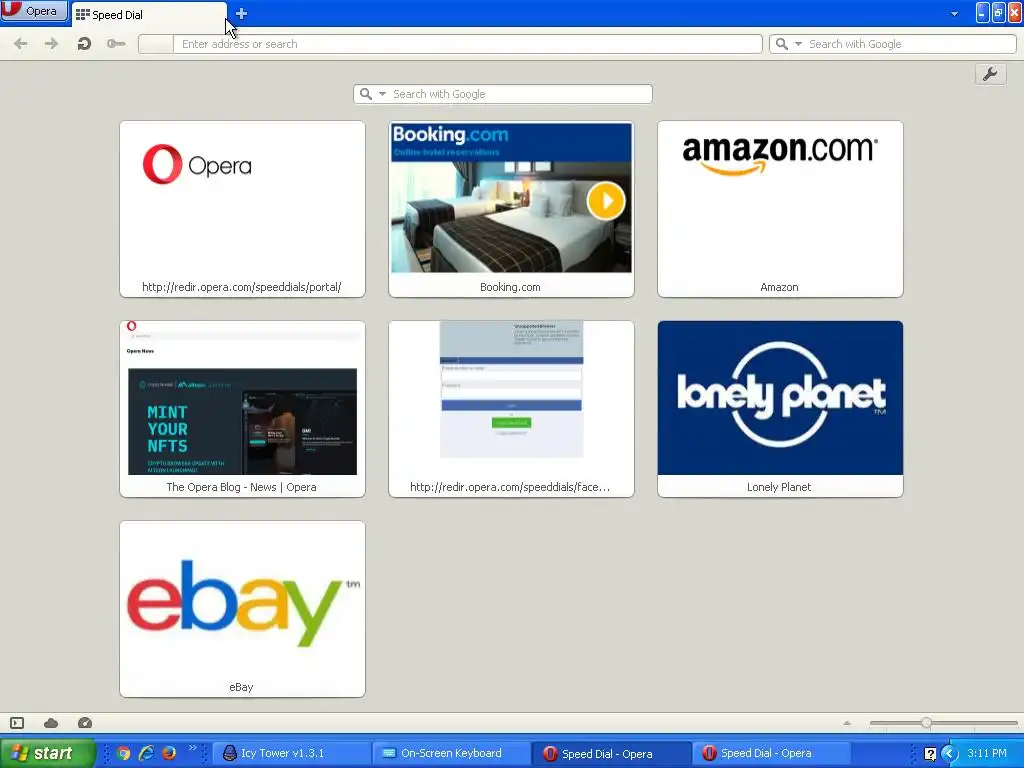Reload the page with refresh icon
1024x768 pixels.
[x=84, y=44]
